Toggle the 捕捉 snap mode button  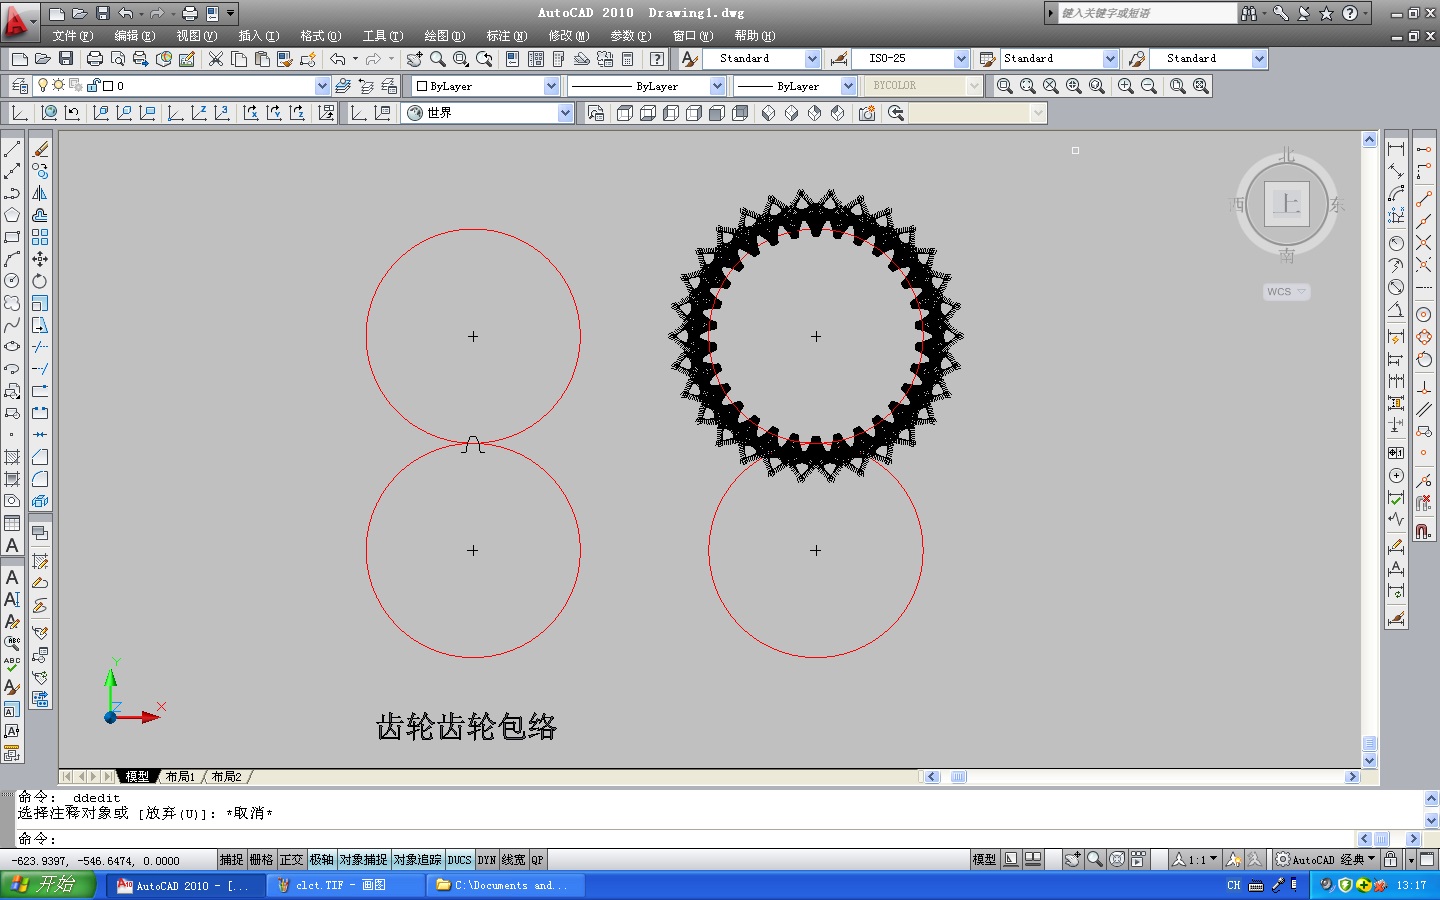click(x=231, y=860)
